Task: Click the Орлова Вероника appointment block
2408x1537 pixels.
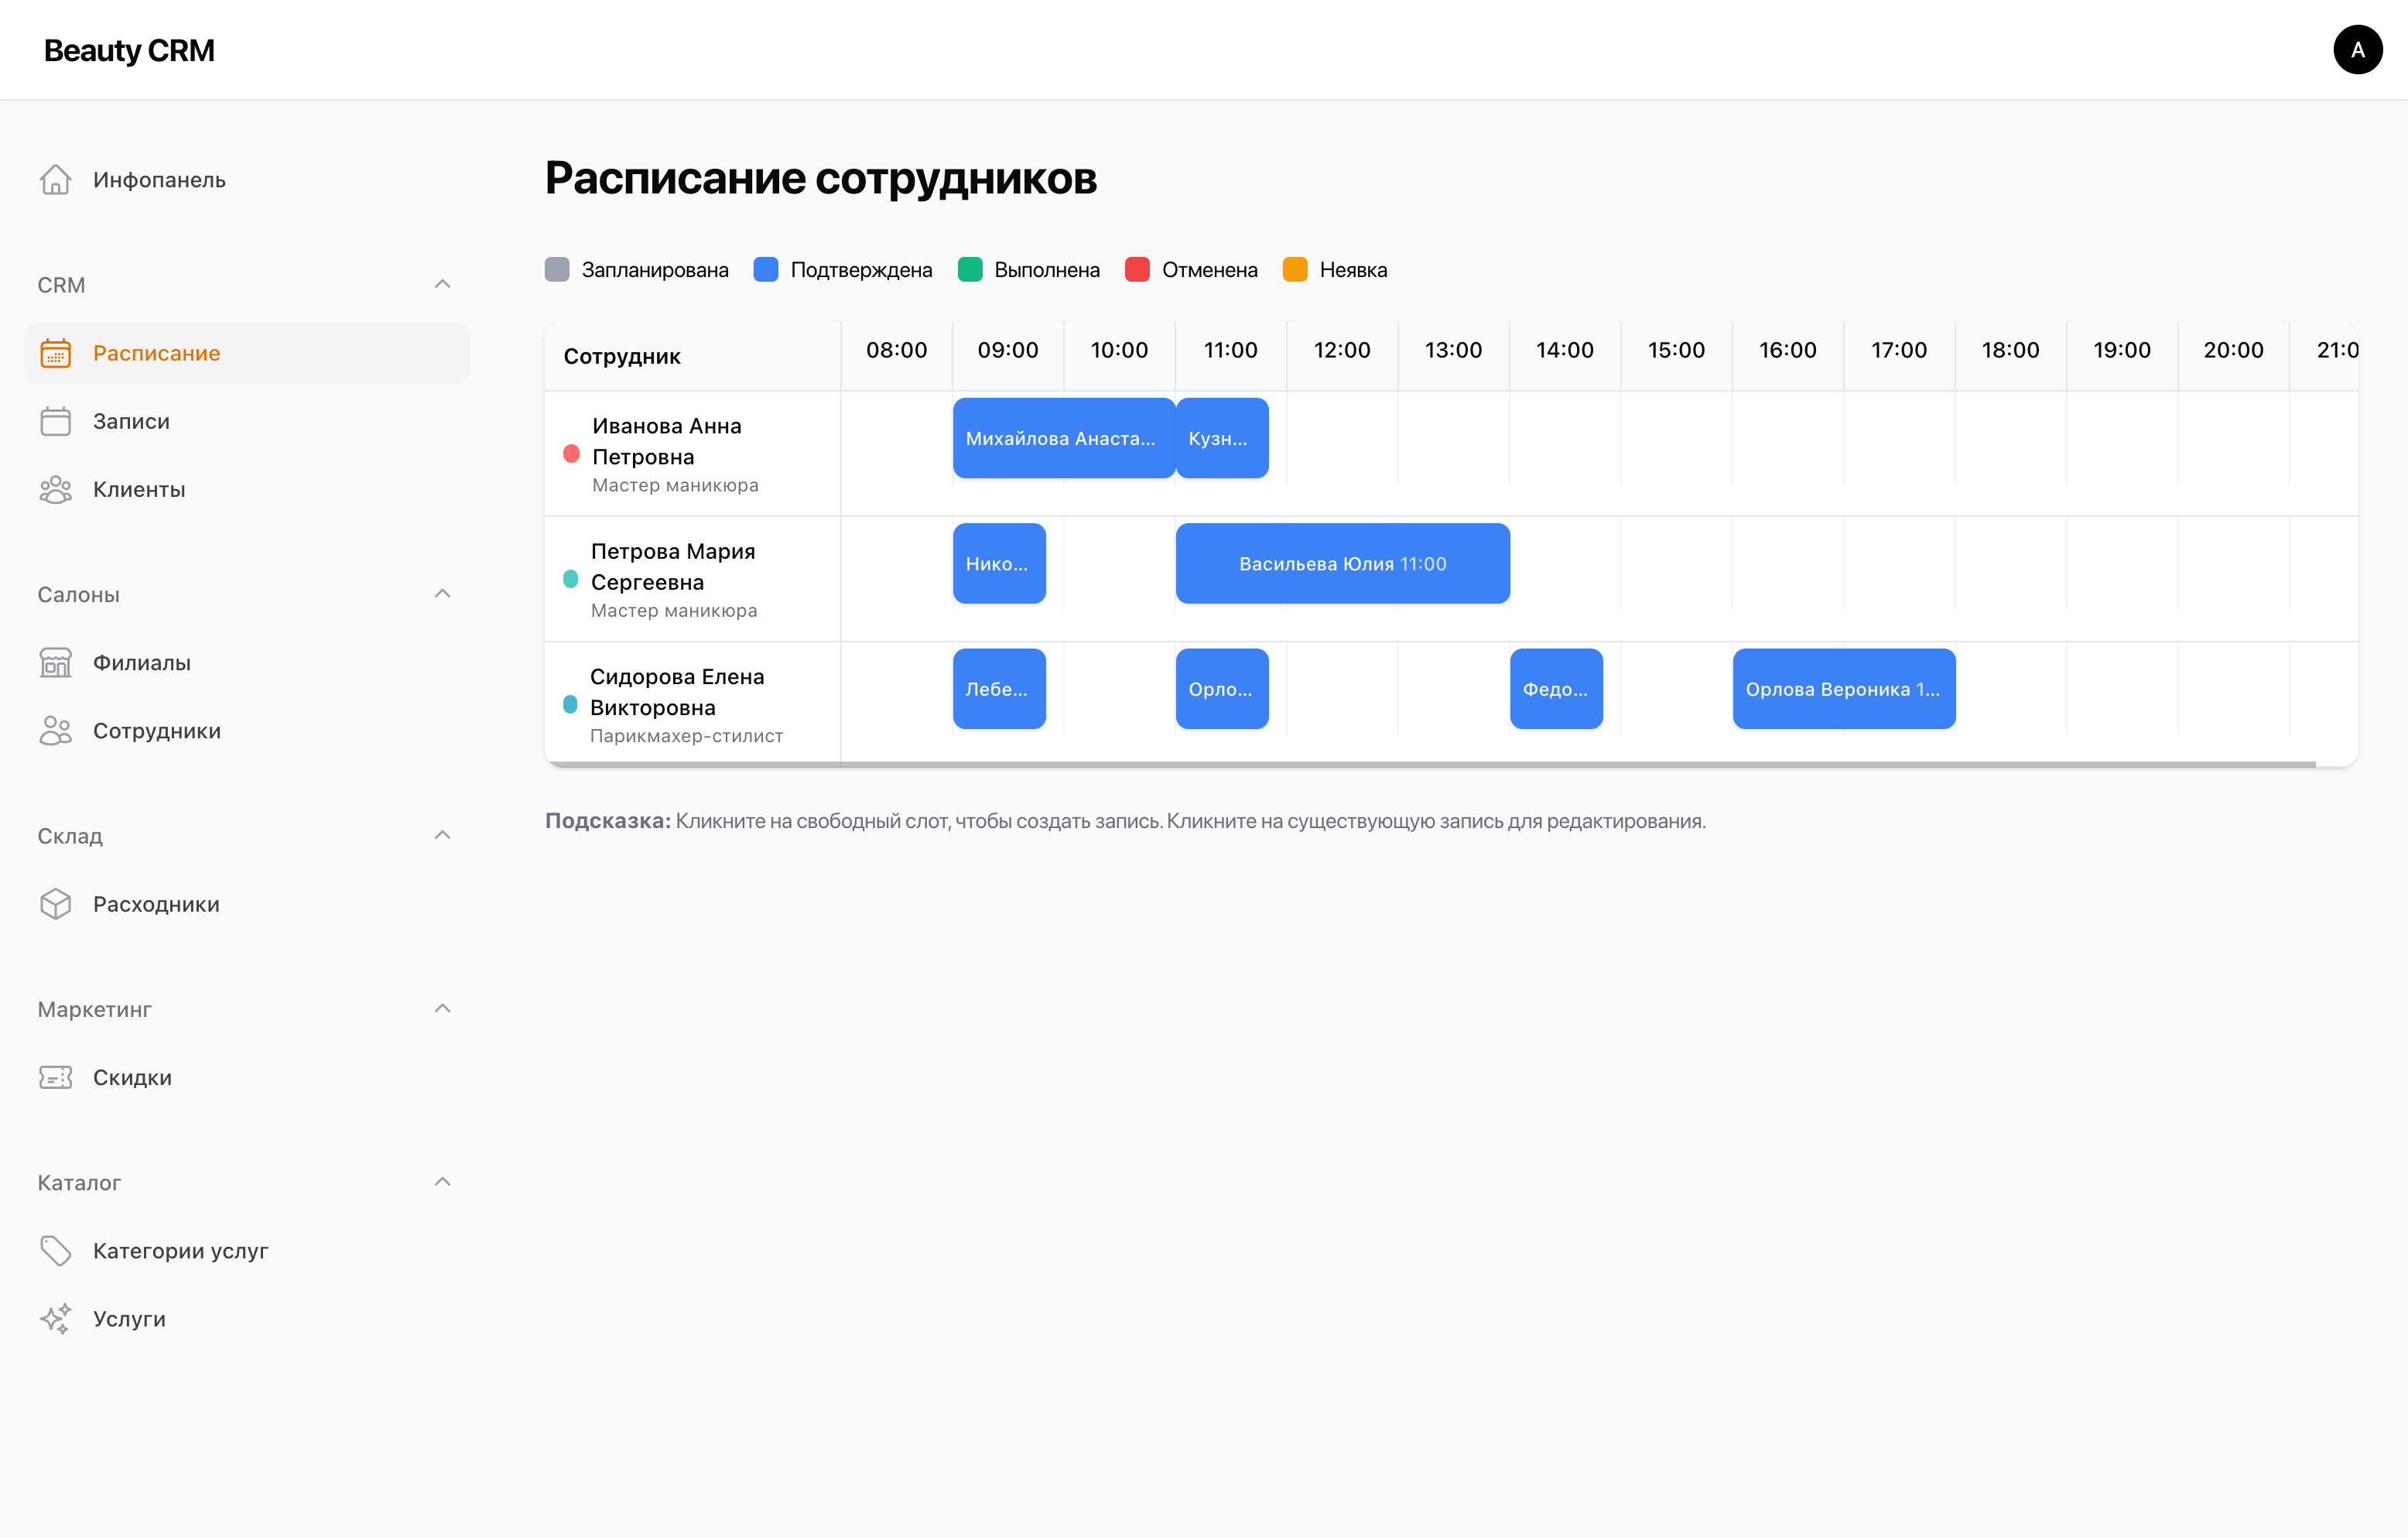Action: [x=1843, y=688]
